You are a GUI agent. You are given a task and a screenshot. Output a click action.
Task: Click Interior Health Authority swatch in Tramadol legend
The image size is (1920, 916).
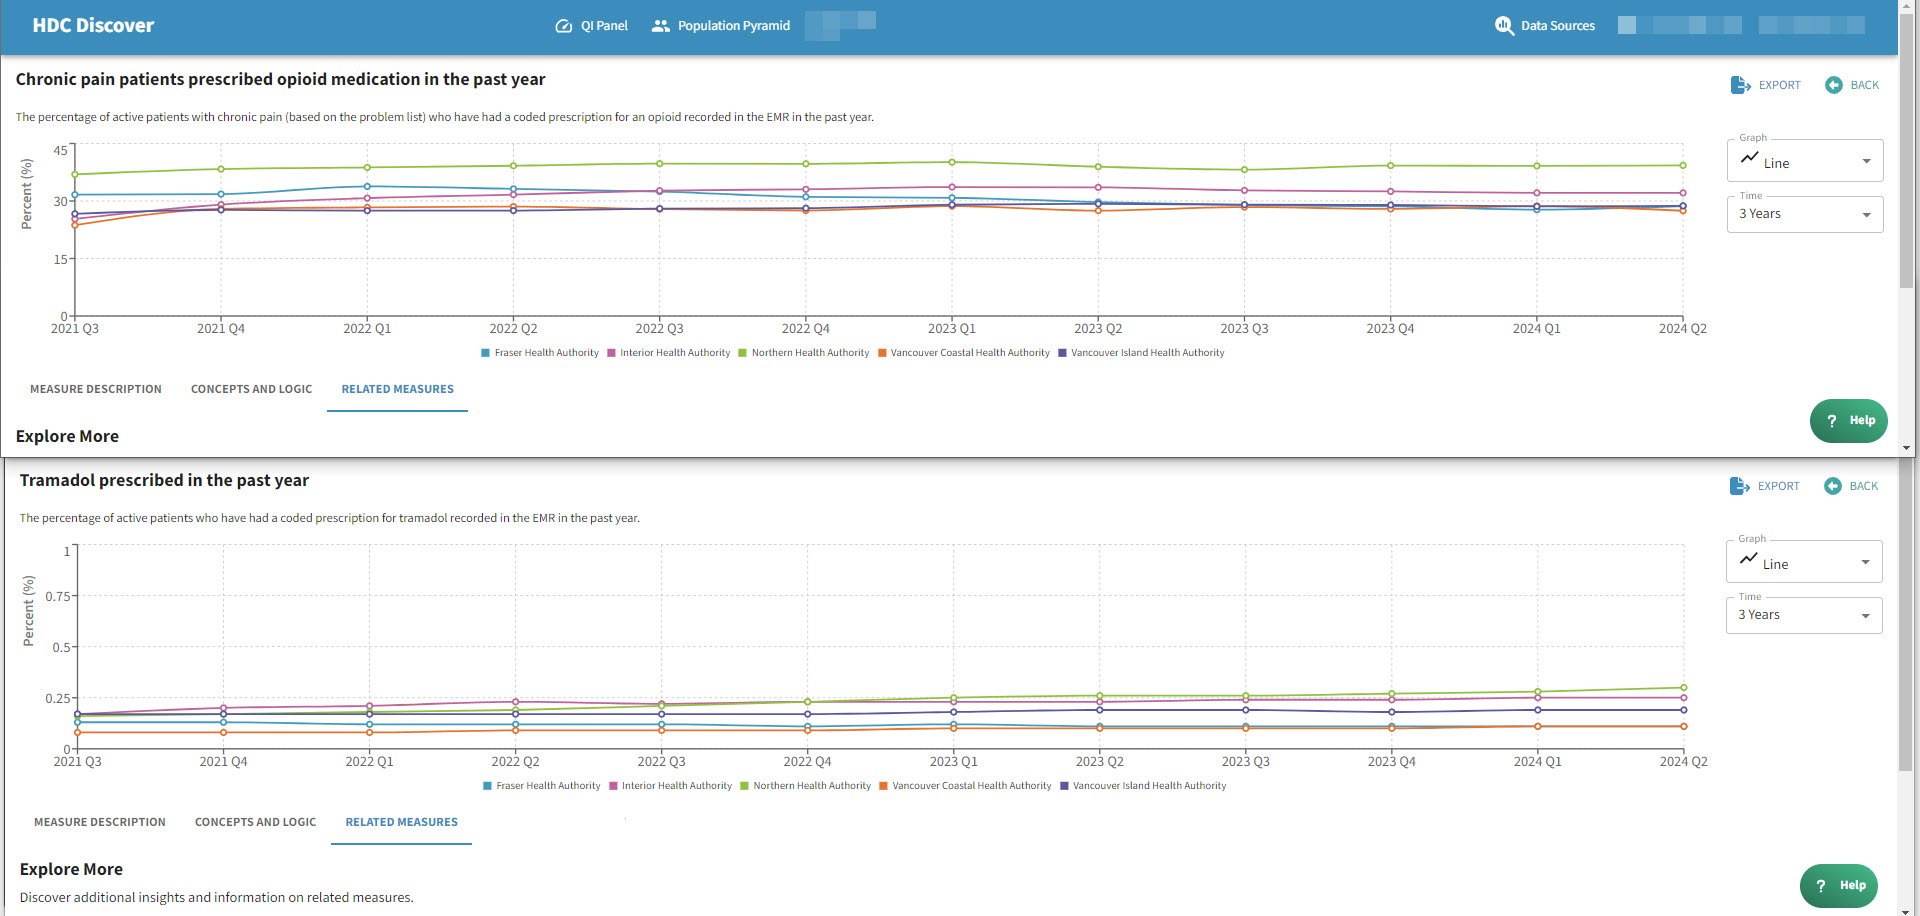(613, 786)
